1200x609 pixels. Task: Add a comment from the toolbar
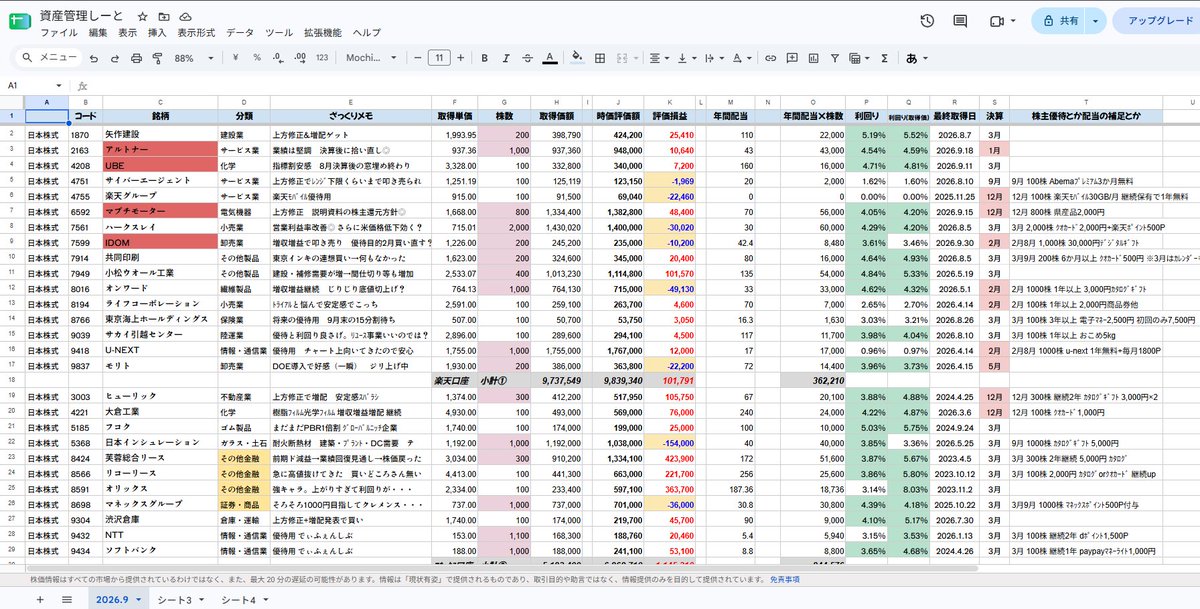[791, 58]
